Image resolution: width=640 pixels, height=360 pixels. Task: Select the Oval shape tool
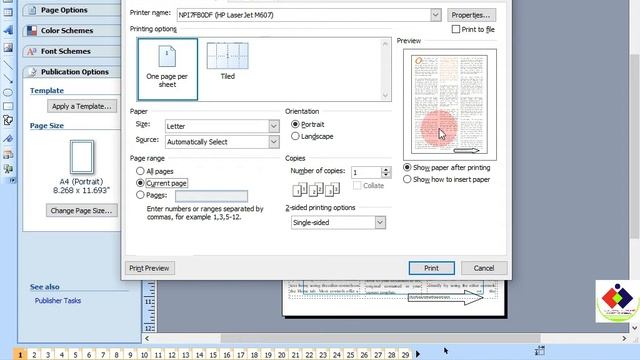click(x=8, y=93)
